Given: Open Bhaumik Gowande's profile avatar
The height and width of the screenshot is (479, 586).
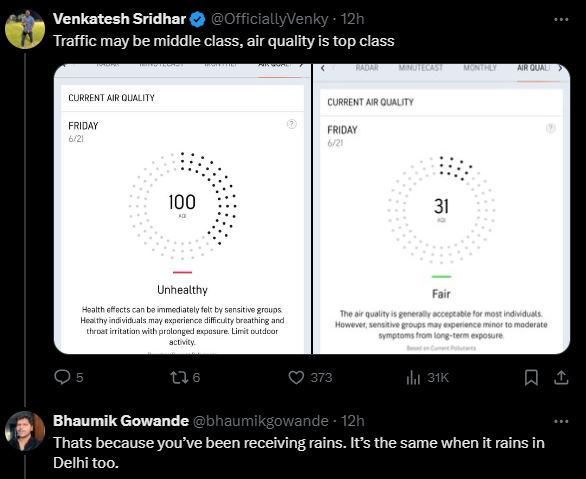Looking at the screenshot, I should click(x=25, y=431).
